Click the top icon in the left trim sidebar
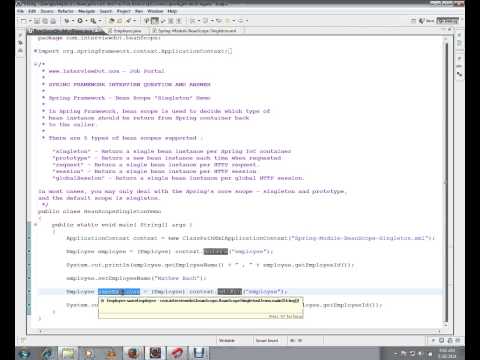 tap(20, 35)
